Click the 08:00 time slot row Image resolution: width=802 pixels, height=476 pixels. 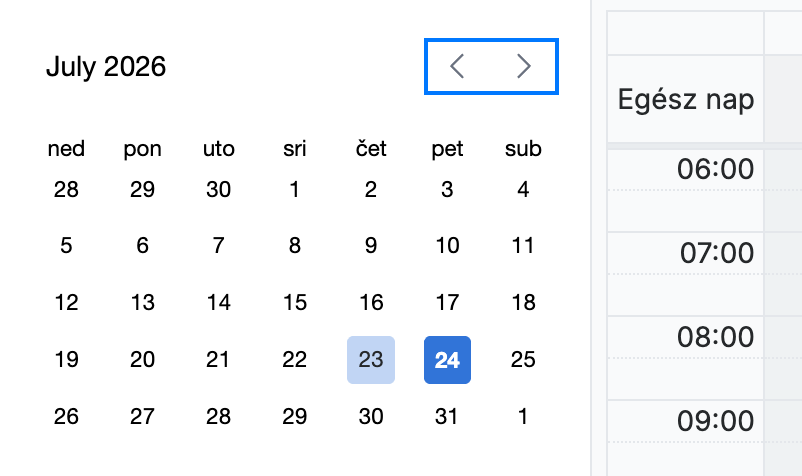click(x=705, y=358)
